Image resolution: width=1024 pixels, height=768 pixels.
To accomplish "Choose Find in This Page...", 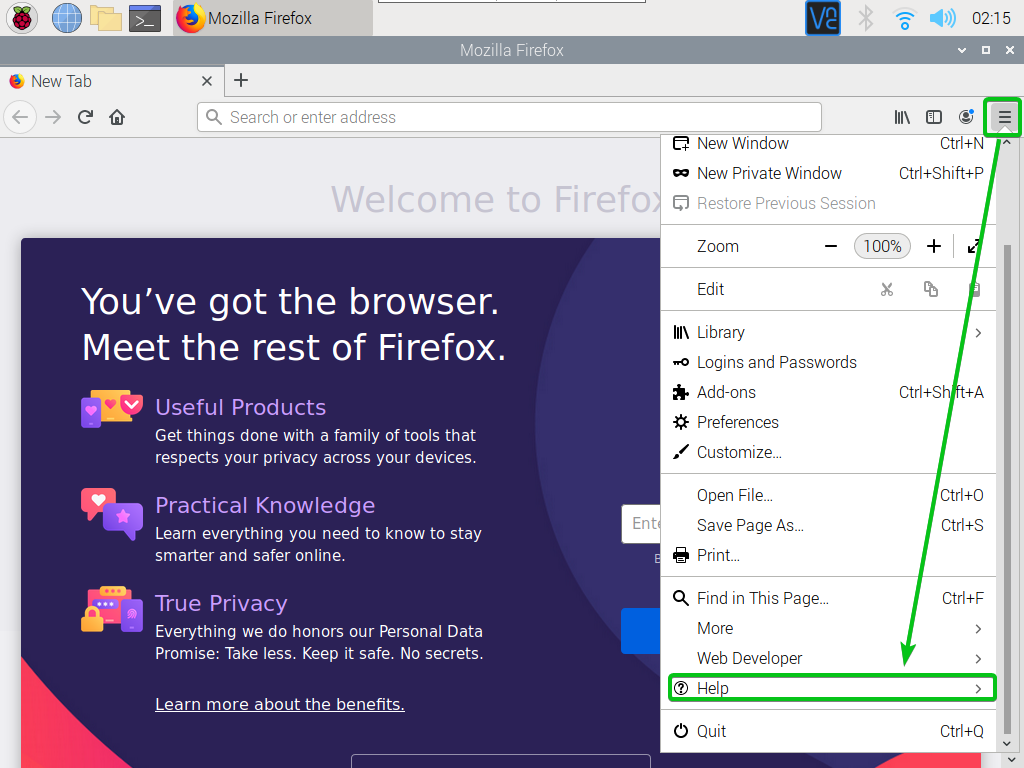I will (829, 598).
